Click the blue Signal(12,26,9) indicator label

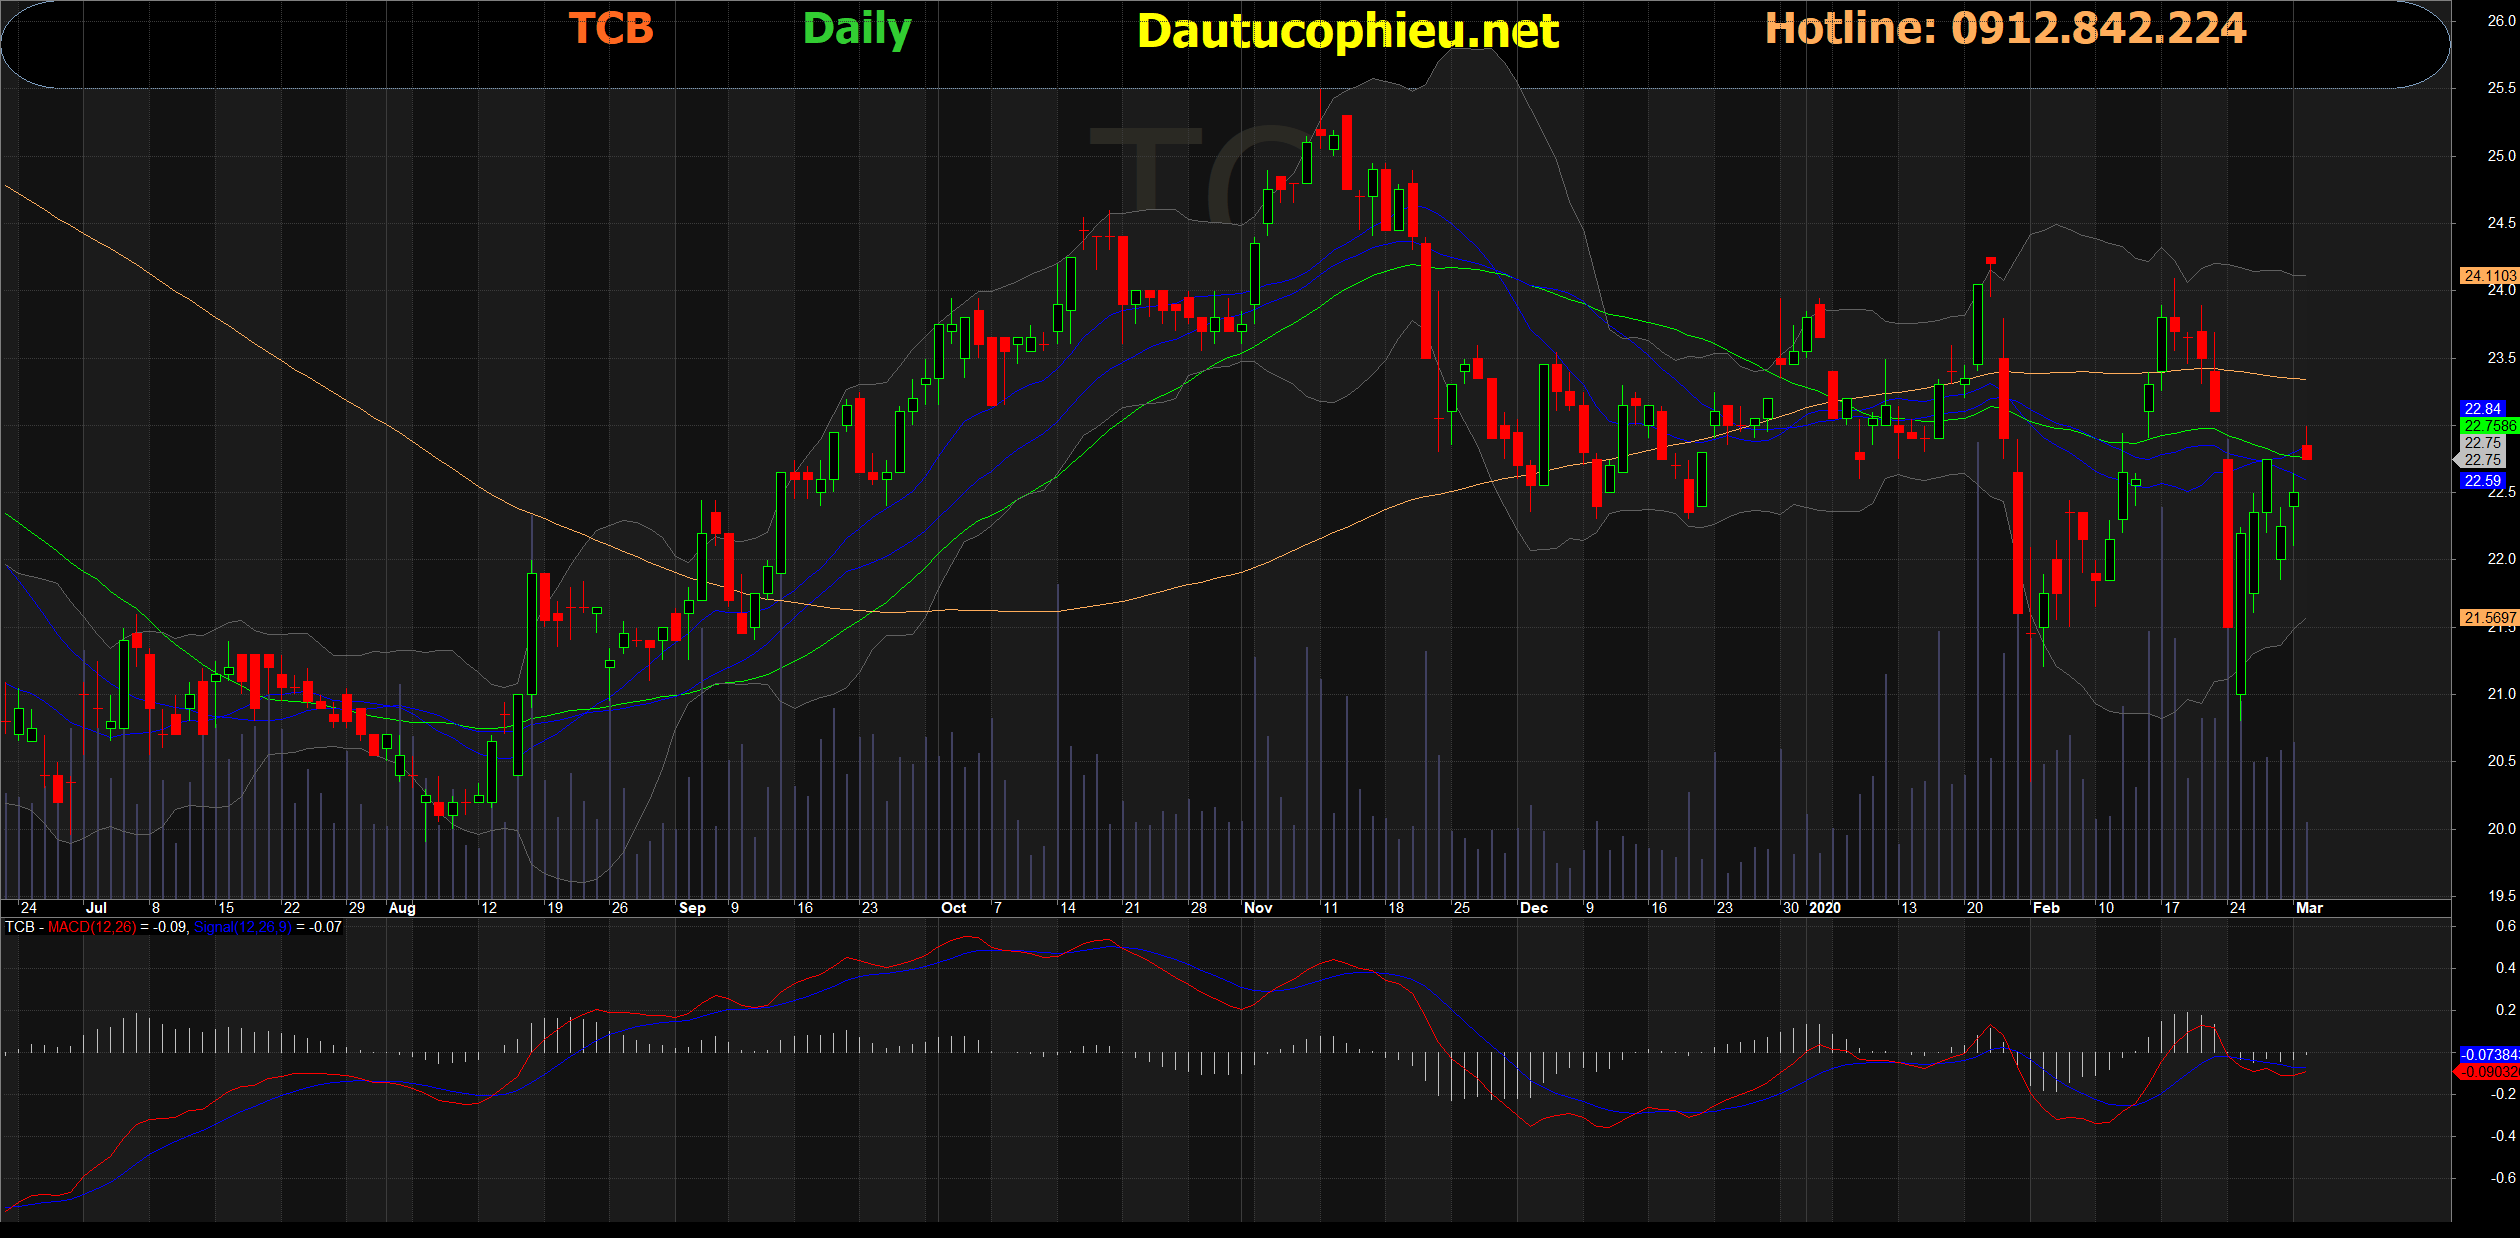243,927
